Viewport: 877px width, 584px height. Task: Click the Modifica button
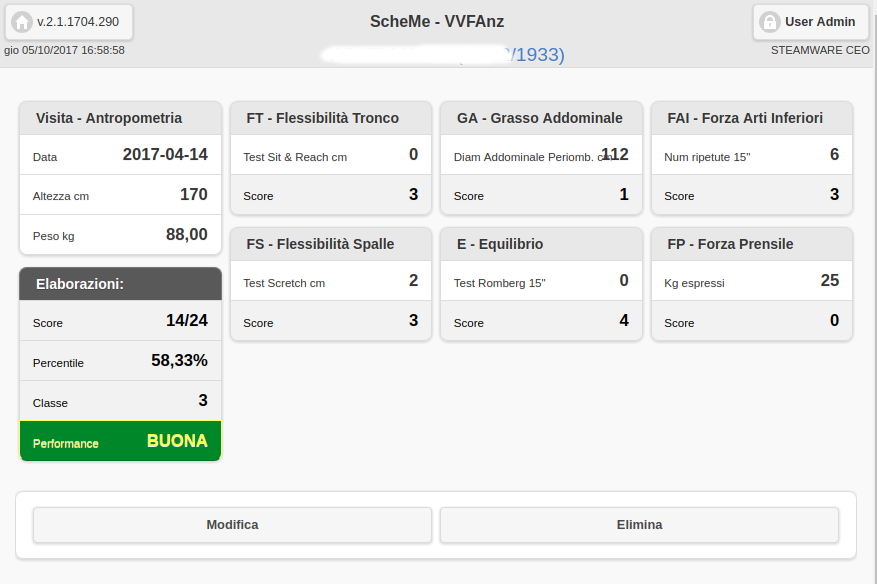[232, 525]
